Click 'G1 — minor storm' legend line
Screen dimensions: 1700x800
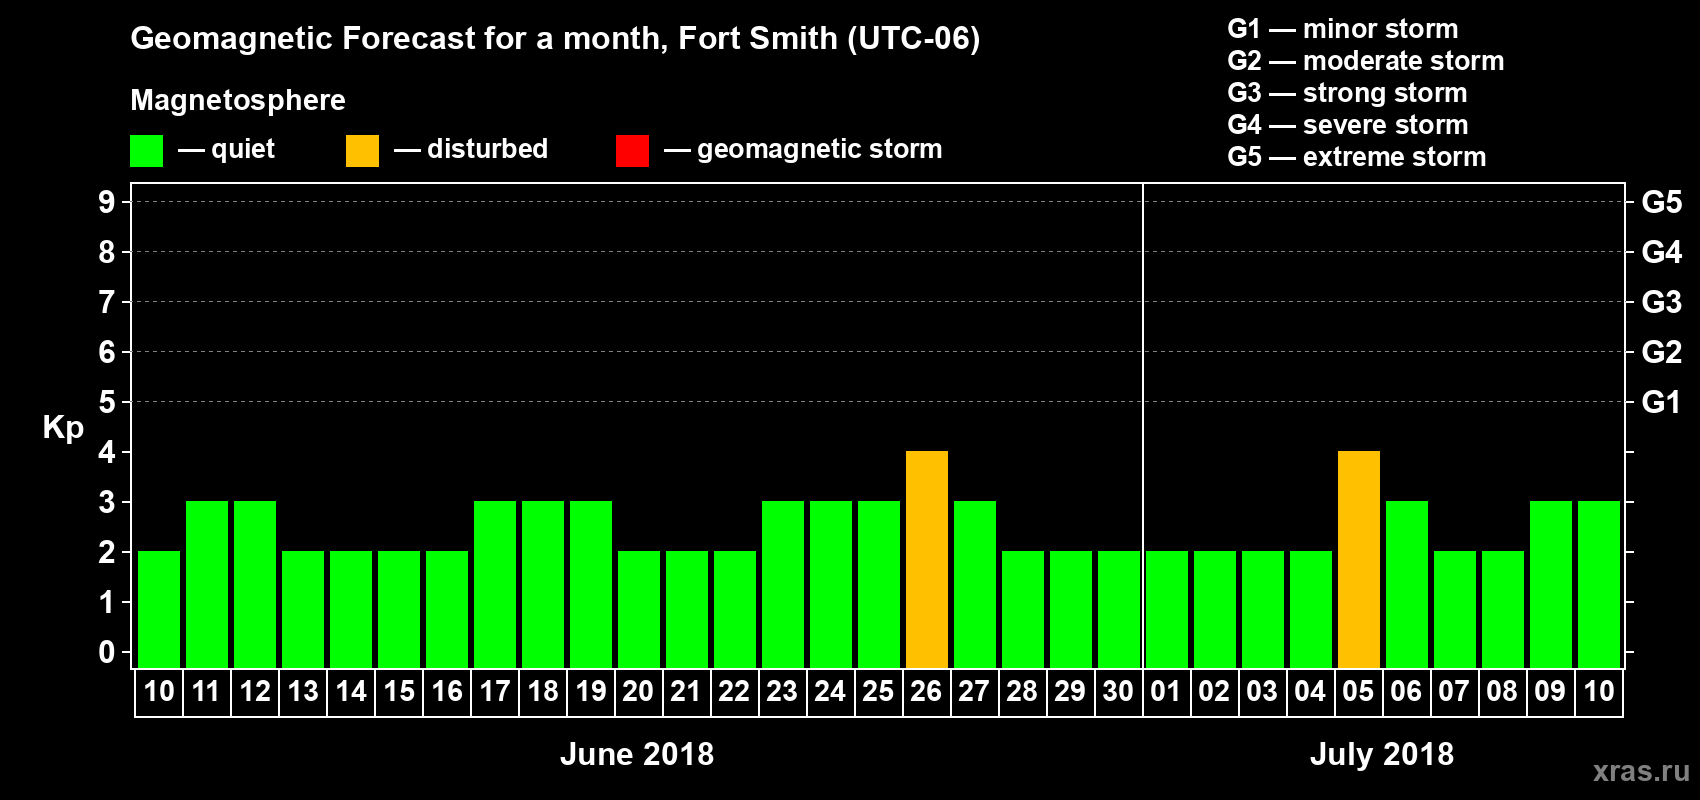[x=1343, y=29]
